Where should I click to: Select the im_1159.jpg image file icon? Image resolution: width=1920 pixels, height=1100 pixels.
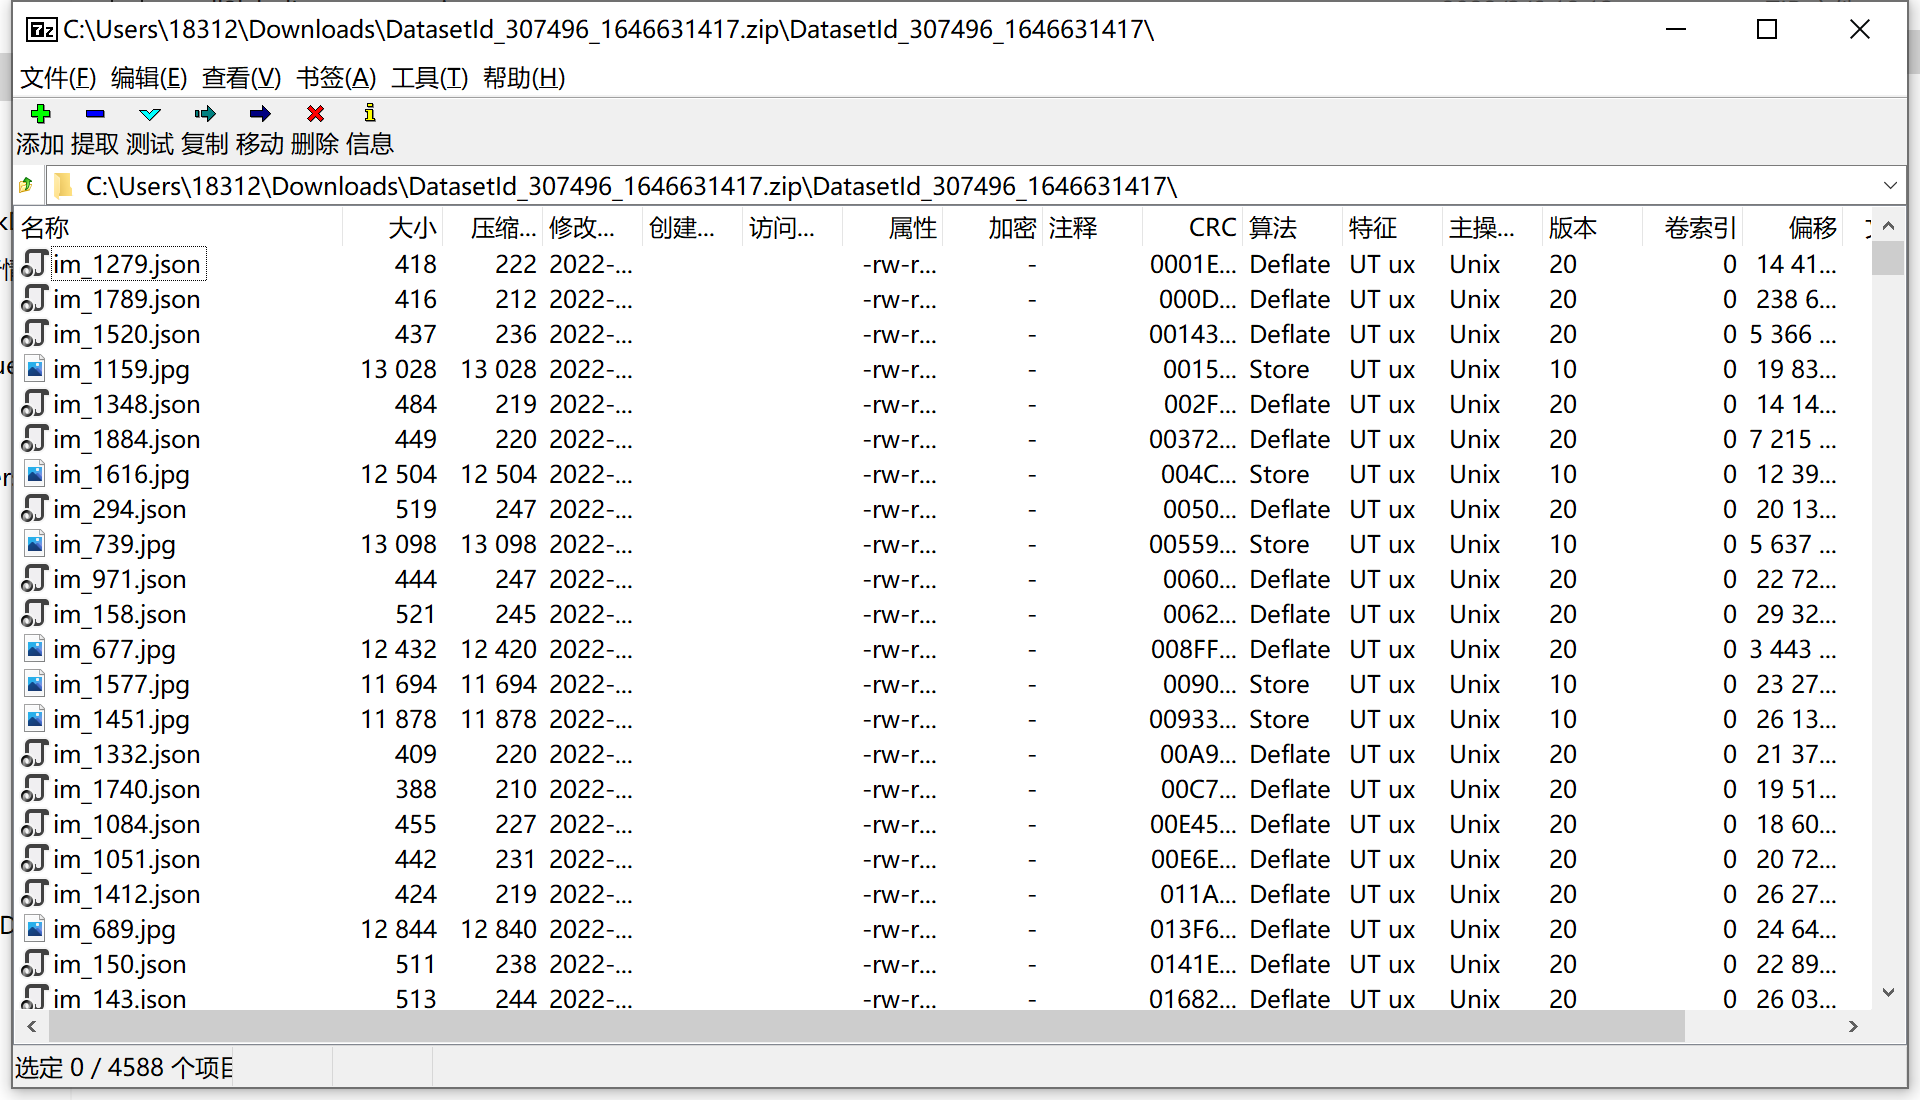pos(34,369)
